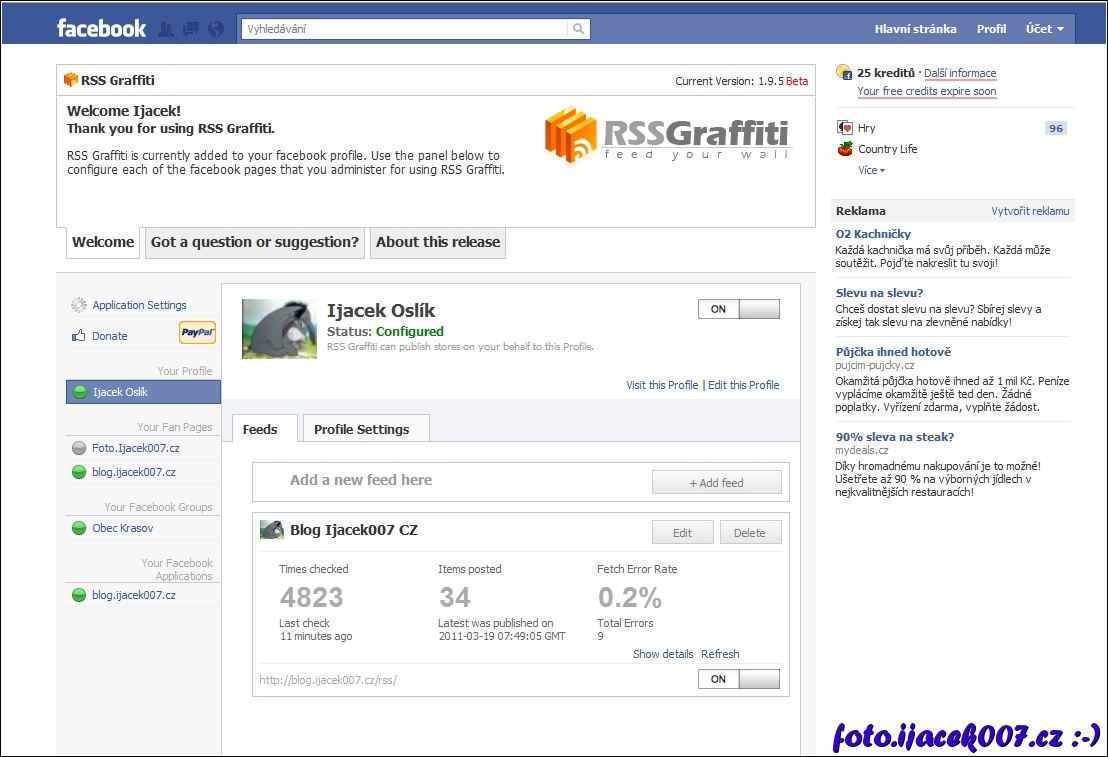Click the Application Settings gear icon
The image size is (1108, 757).
[79, 305]
